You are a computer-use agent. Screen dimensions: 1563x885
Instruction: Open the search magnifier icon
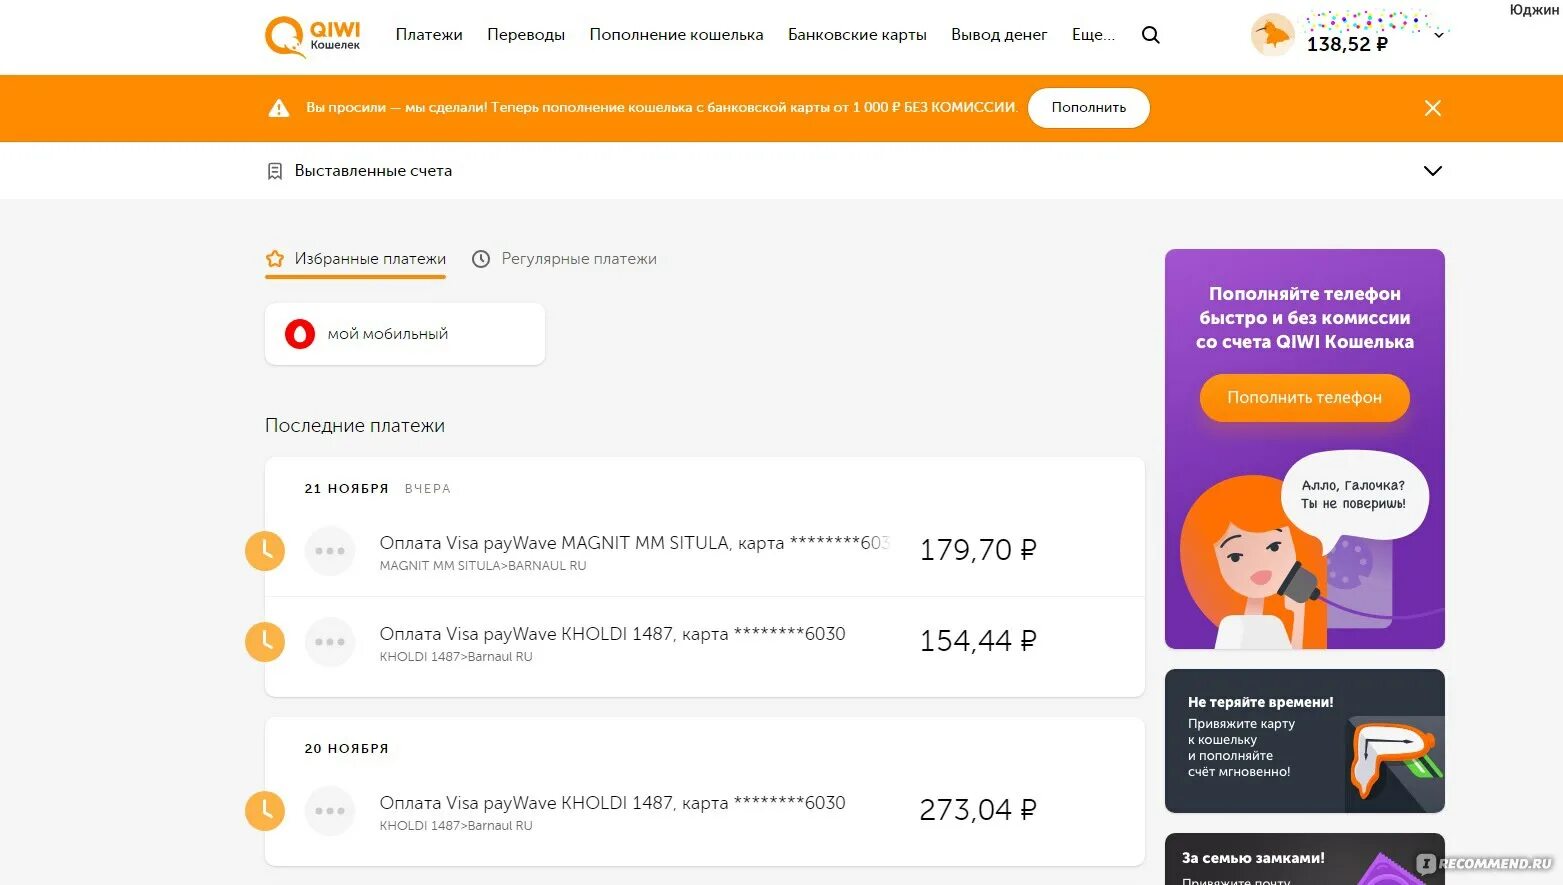[x=1151, y=35]
